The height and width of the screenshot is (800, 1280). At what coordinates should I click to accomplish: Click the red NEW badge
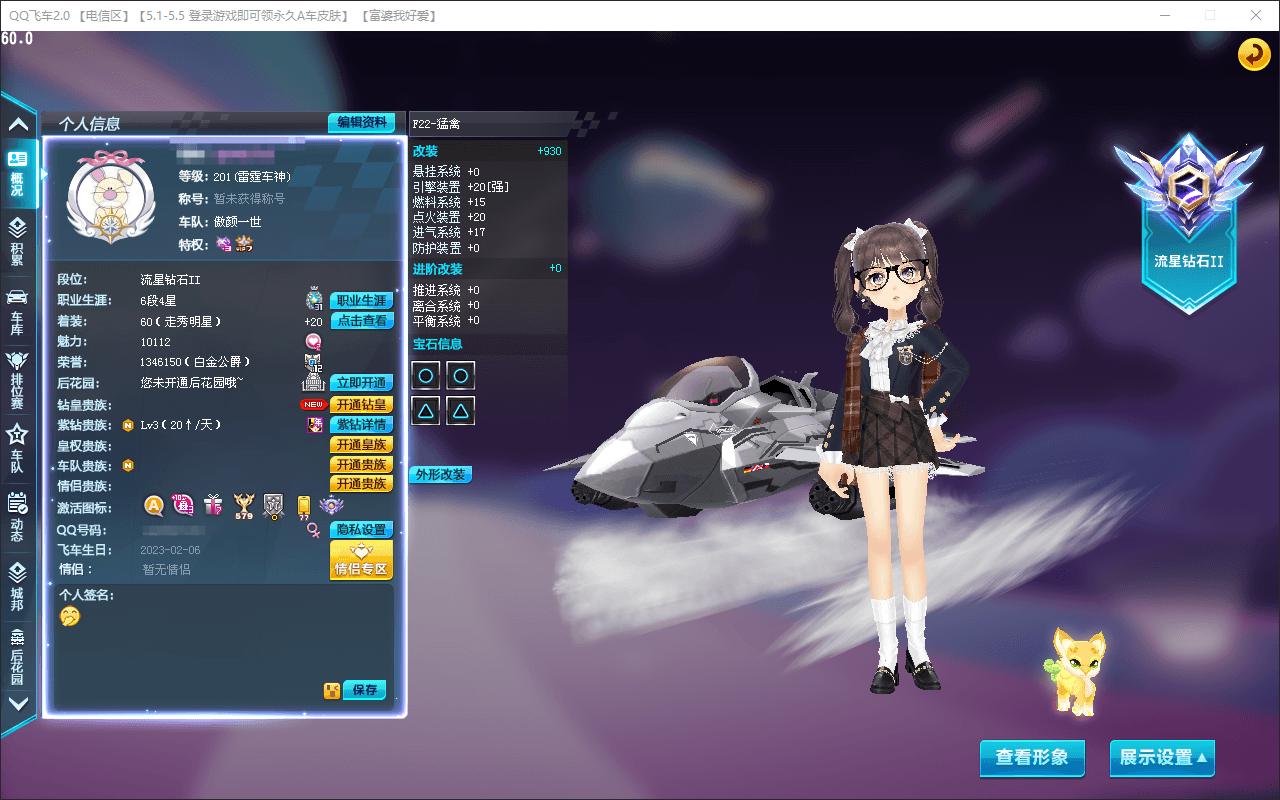point(314,405)
